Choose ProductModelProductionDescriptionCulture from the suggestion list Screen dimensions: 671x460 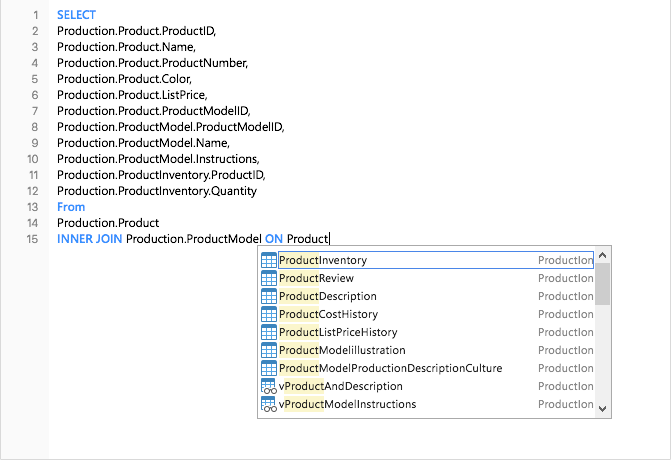[x=390, y=368]
